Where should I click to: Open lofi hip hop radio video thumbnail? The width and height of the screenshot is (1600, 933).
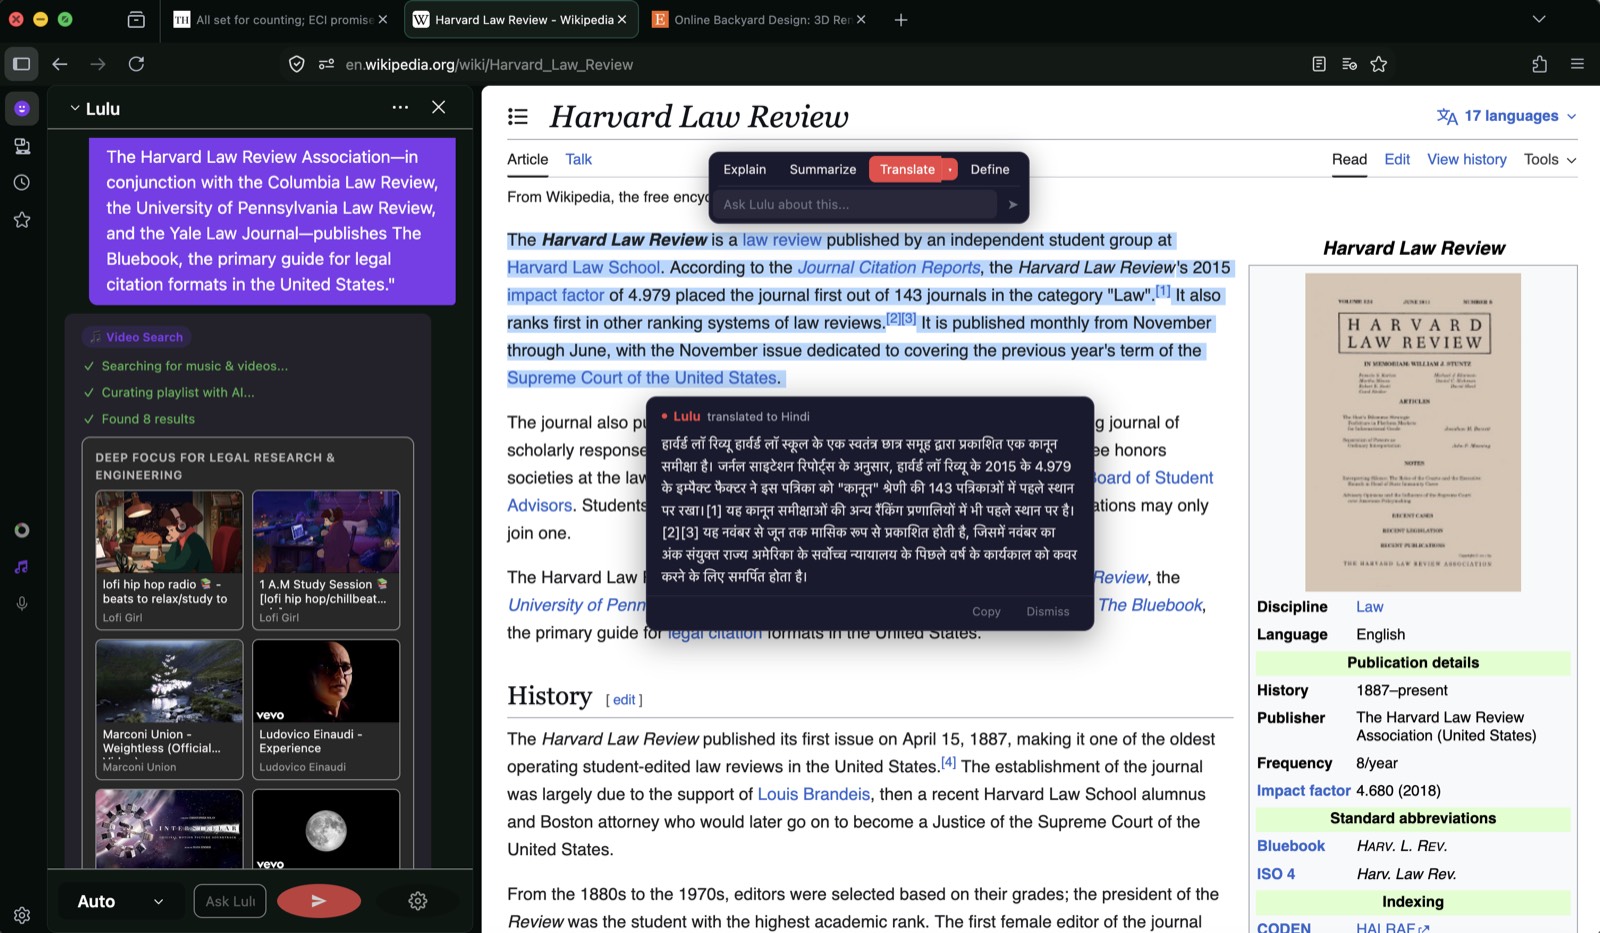pos(169,532)
